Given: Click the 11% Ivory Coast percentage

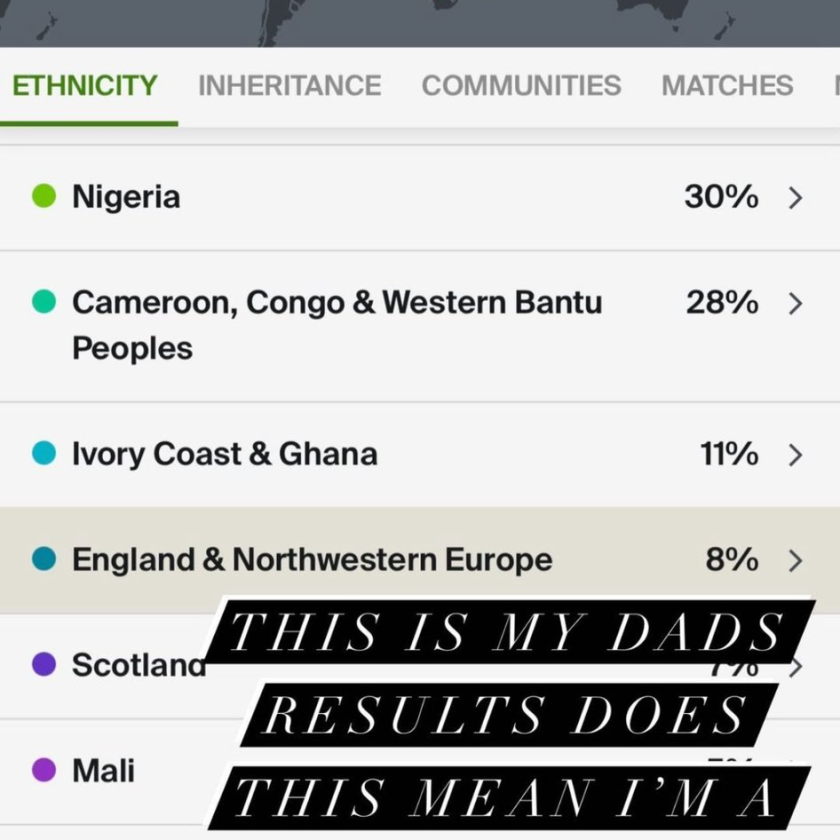Looking at the screenshot, I should tap(729, 454).
